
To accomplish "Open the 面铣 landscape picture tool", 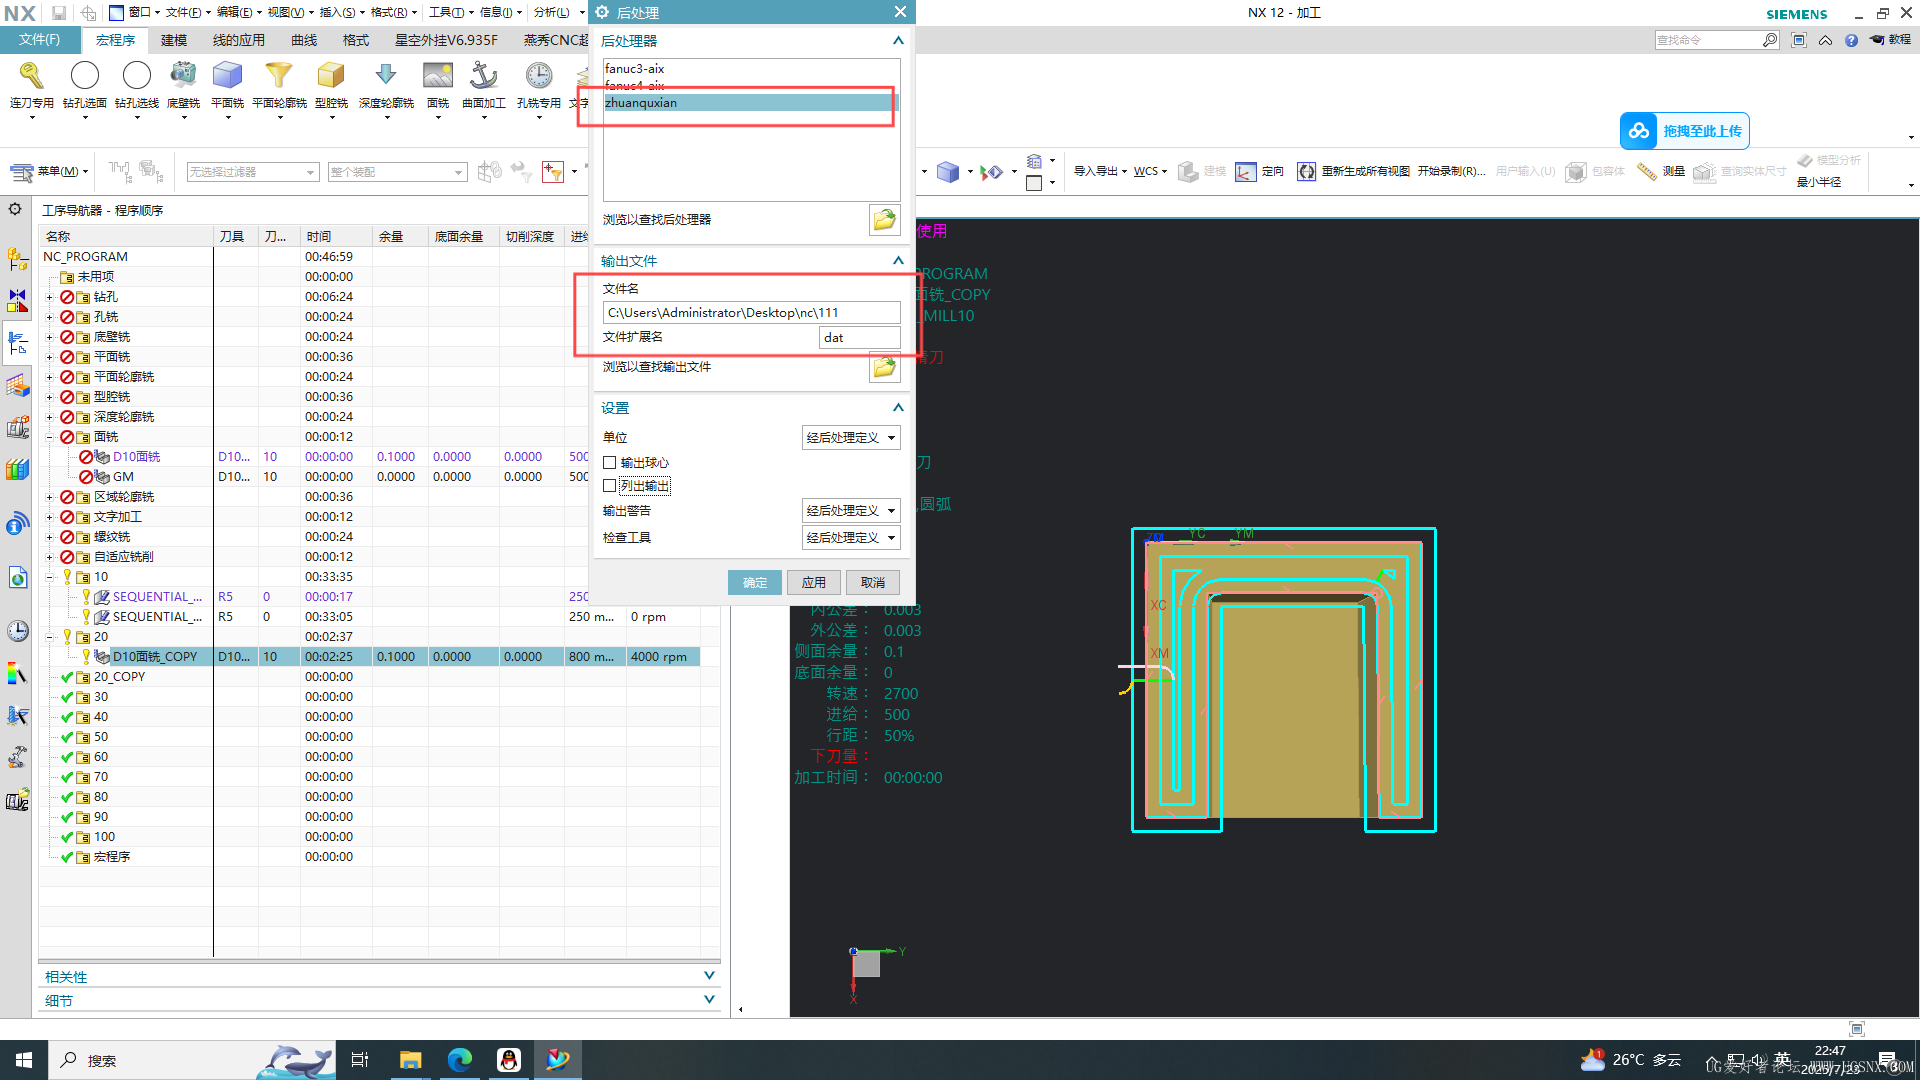I will (x=438, y=84).
